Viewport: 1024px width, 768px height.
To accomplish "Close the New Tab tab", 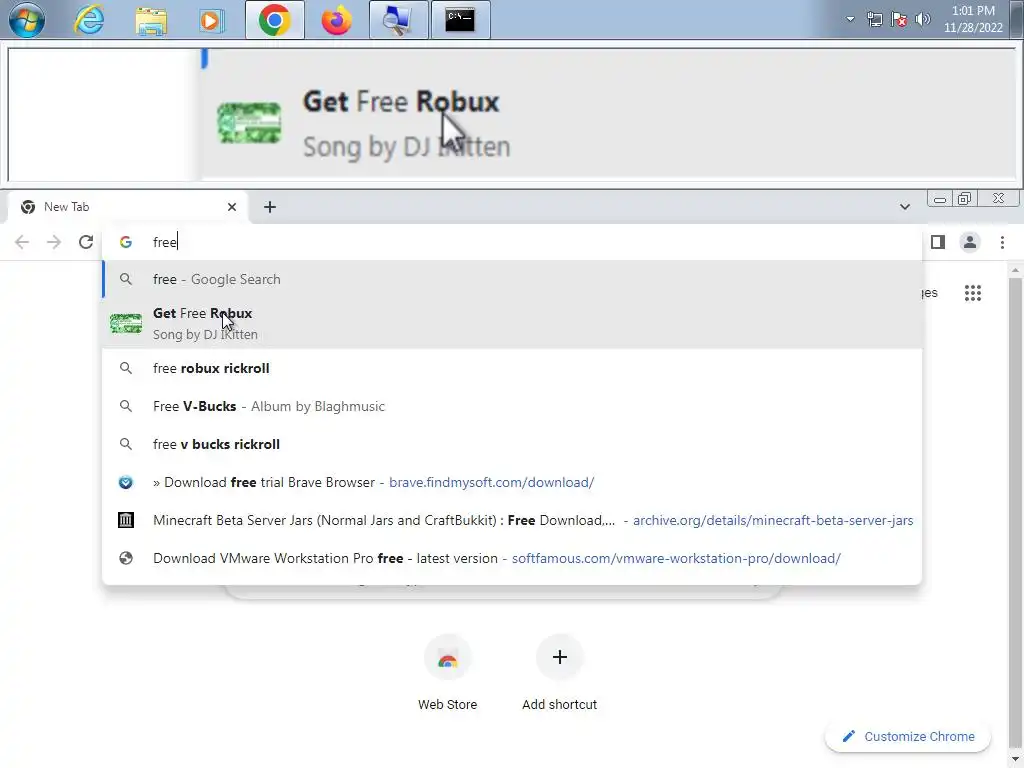I will pyautogui.click(x=232, y=207).
